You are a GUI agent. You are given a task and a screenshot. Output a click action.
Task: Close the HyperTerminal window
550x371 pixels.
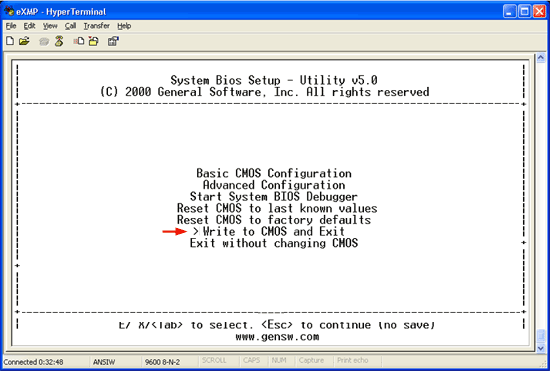[x=539, y=12]
